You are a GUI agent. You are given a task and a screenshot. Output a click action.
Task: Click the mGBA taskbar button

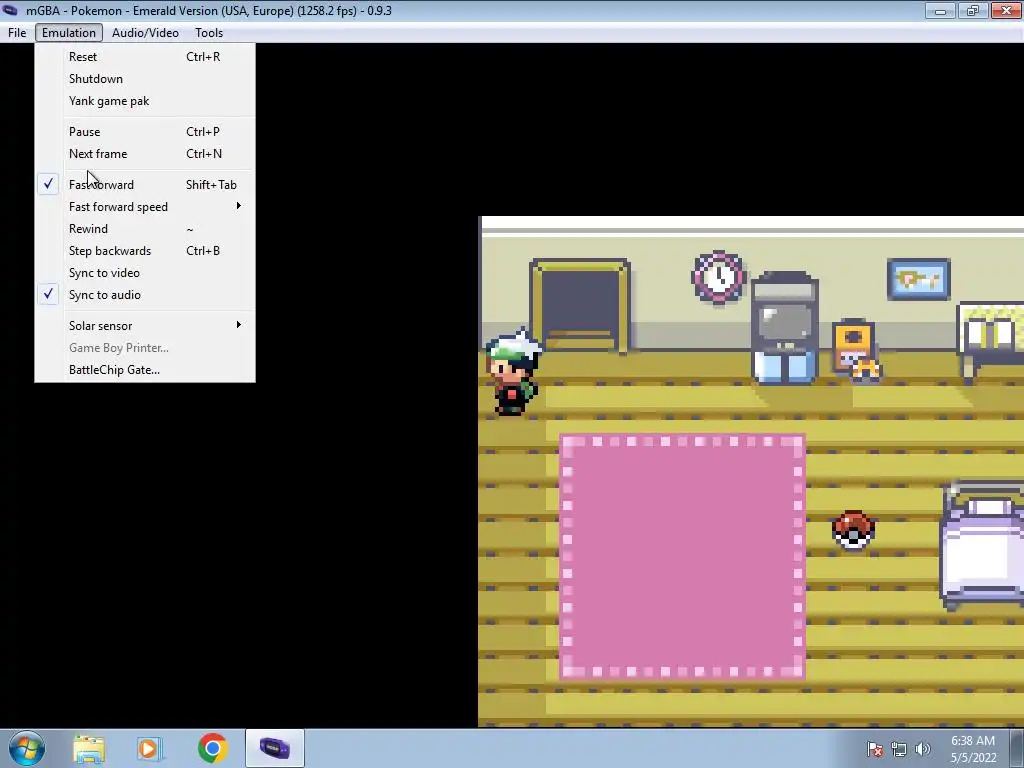coord(275,748)
